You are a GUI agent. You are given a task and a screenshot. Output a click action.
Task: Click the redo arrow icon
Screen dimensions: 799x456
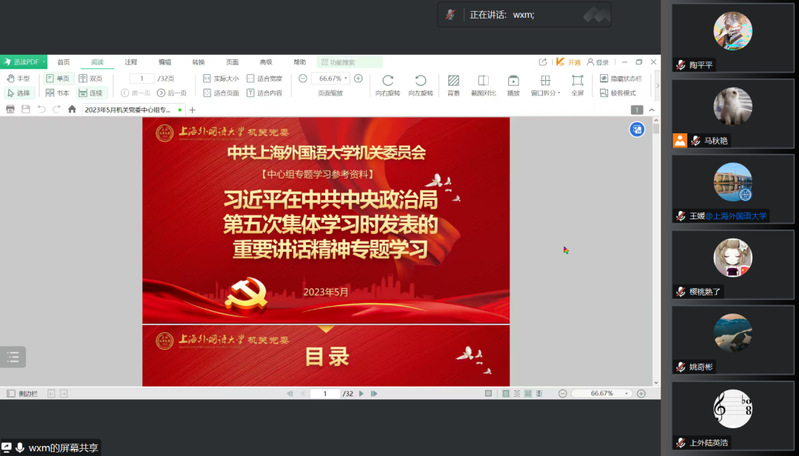tap(57, 109)
